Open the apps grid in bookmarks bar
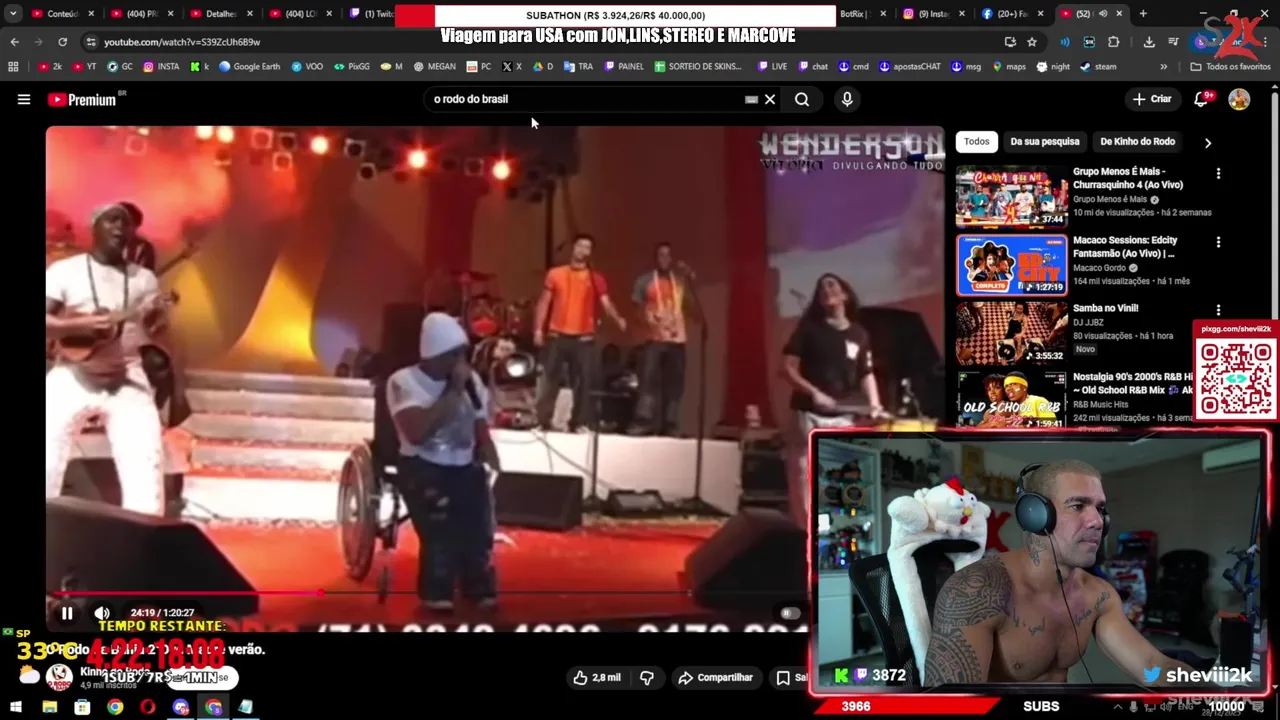This screenshot has height=720, width=1280. click(13, 67)
